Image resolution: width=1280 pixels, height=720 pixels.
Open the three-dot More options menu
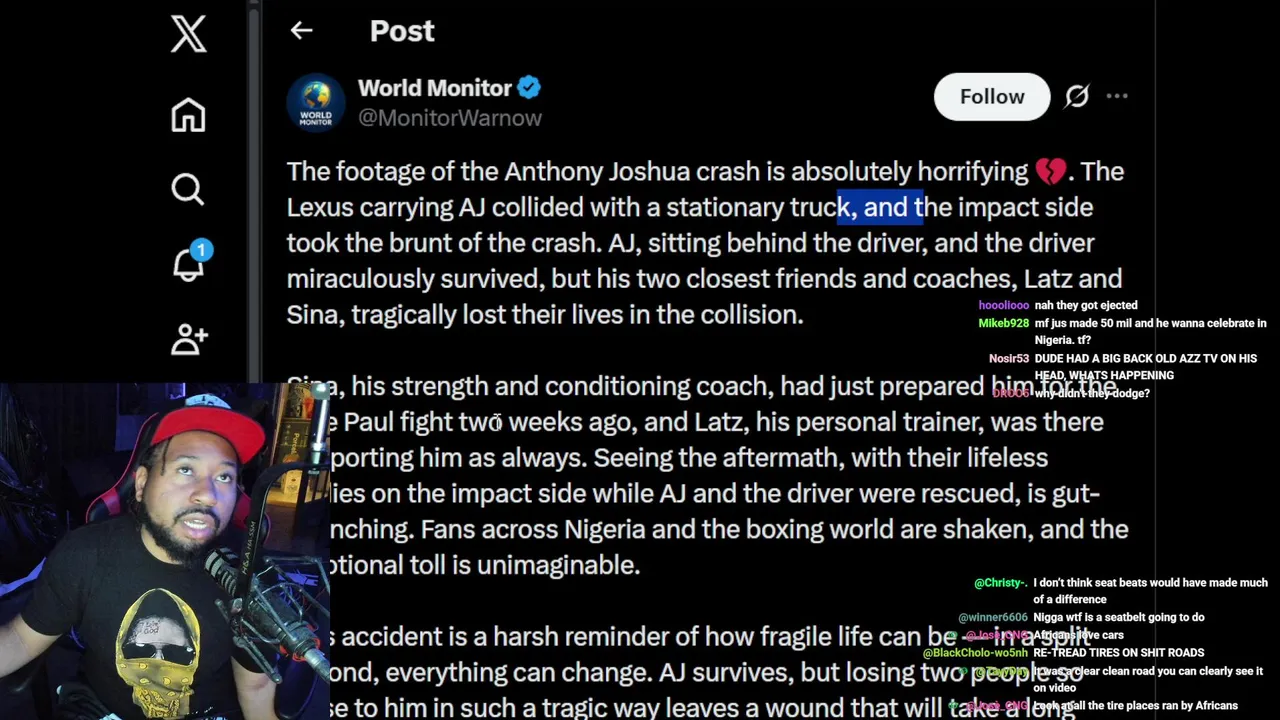(1117, 96)
